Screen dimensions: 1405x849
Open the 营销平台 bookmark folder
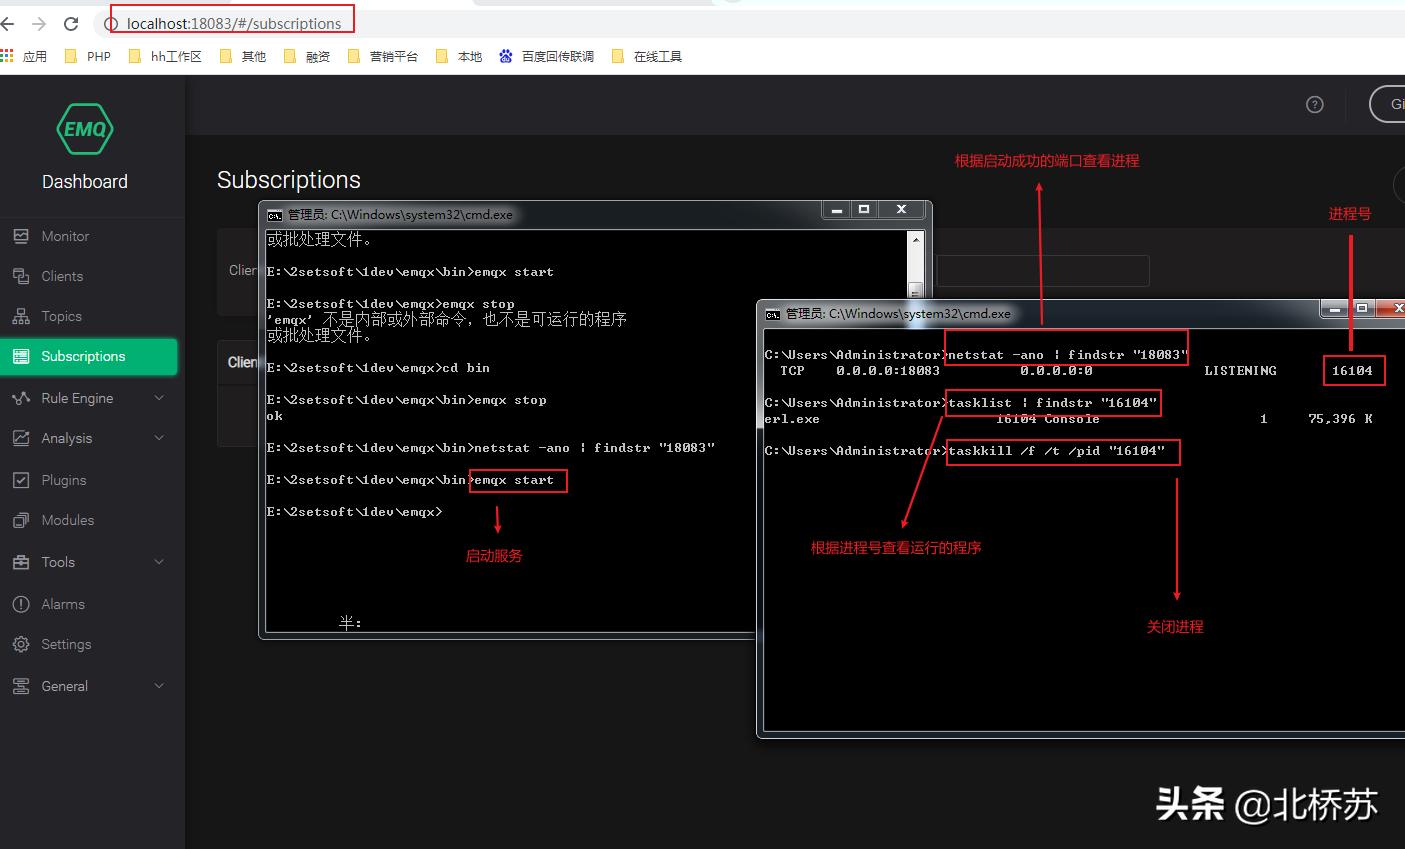click(383, 56)
